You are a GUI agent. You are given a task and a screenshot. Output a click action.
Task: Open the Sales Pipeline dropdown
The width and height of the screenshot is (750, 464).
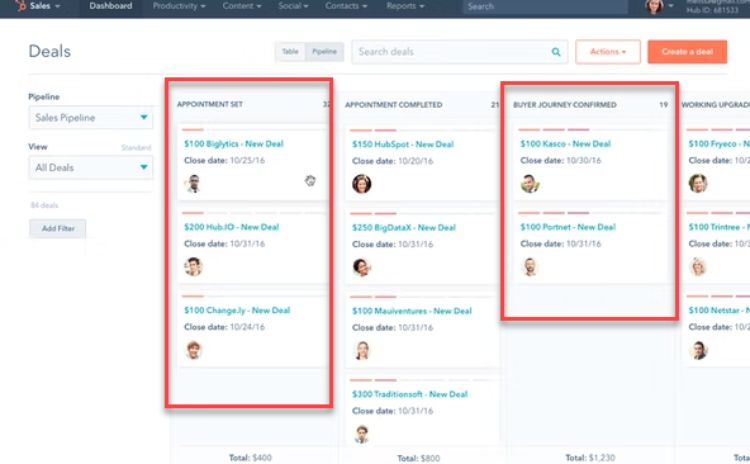coord(91,118)
